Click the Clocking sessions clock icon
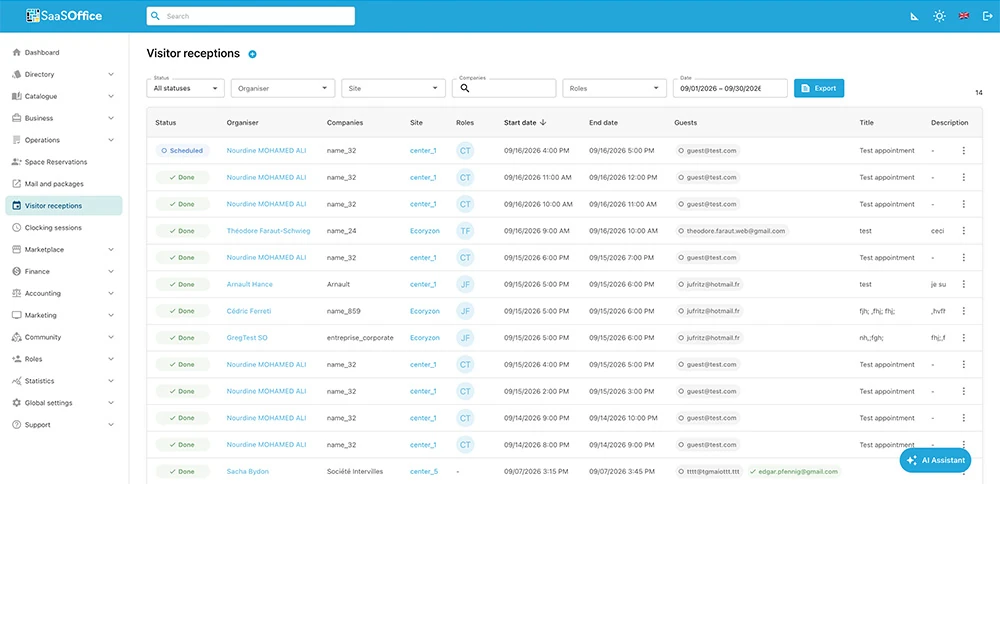The width and height of the screenshot is (1000, 631). coord(17,228)
